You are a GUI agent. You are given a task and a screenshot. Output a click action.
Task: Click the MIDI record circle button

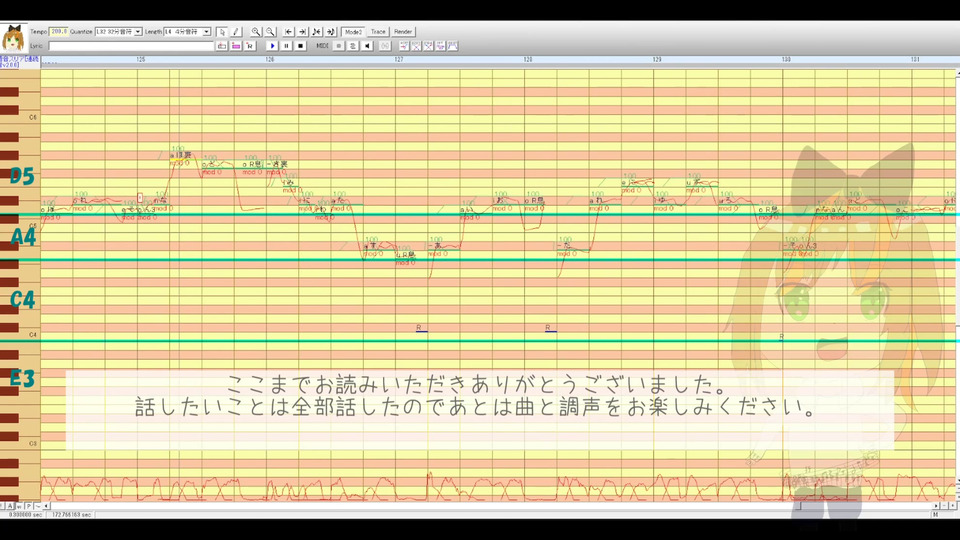coord(339,46)
